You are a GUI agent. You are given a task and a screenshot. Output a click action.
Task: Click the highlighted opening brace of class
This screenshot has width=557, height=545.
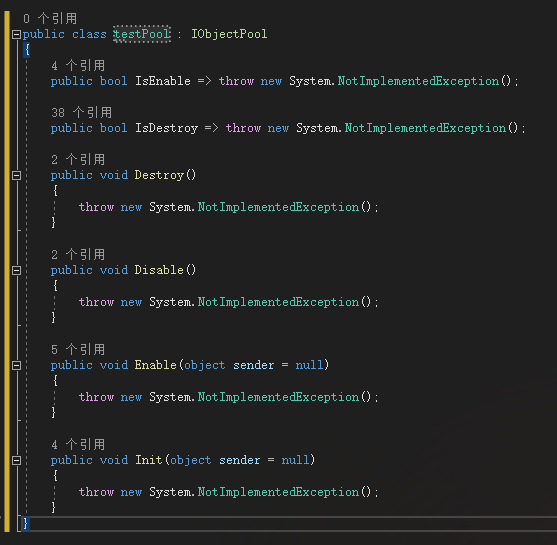[27, 50]
